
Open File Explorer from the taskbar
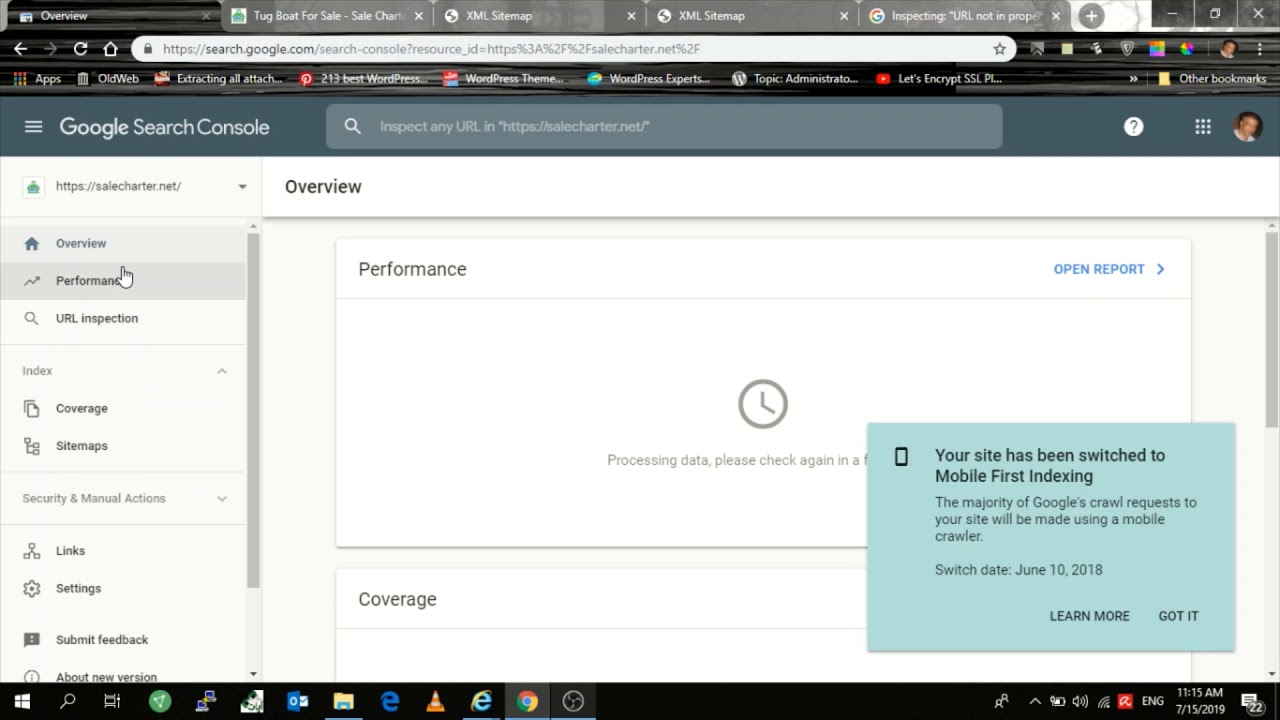[344, 702]
